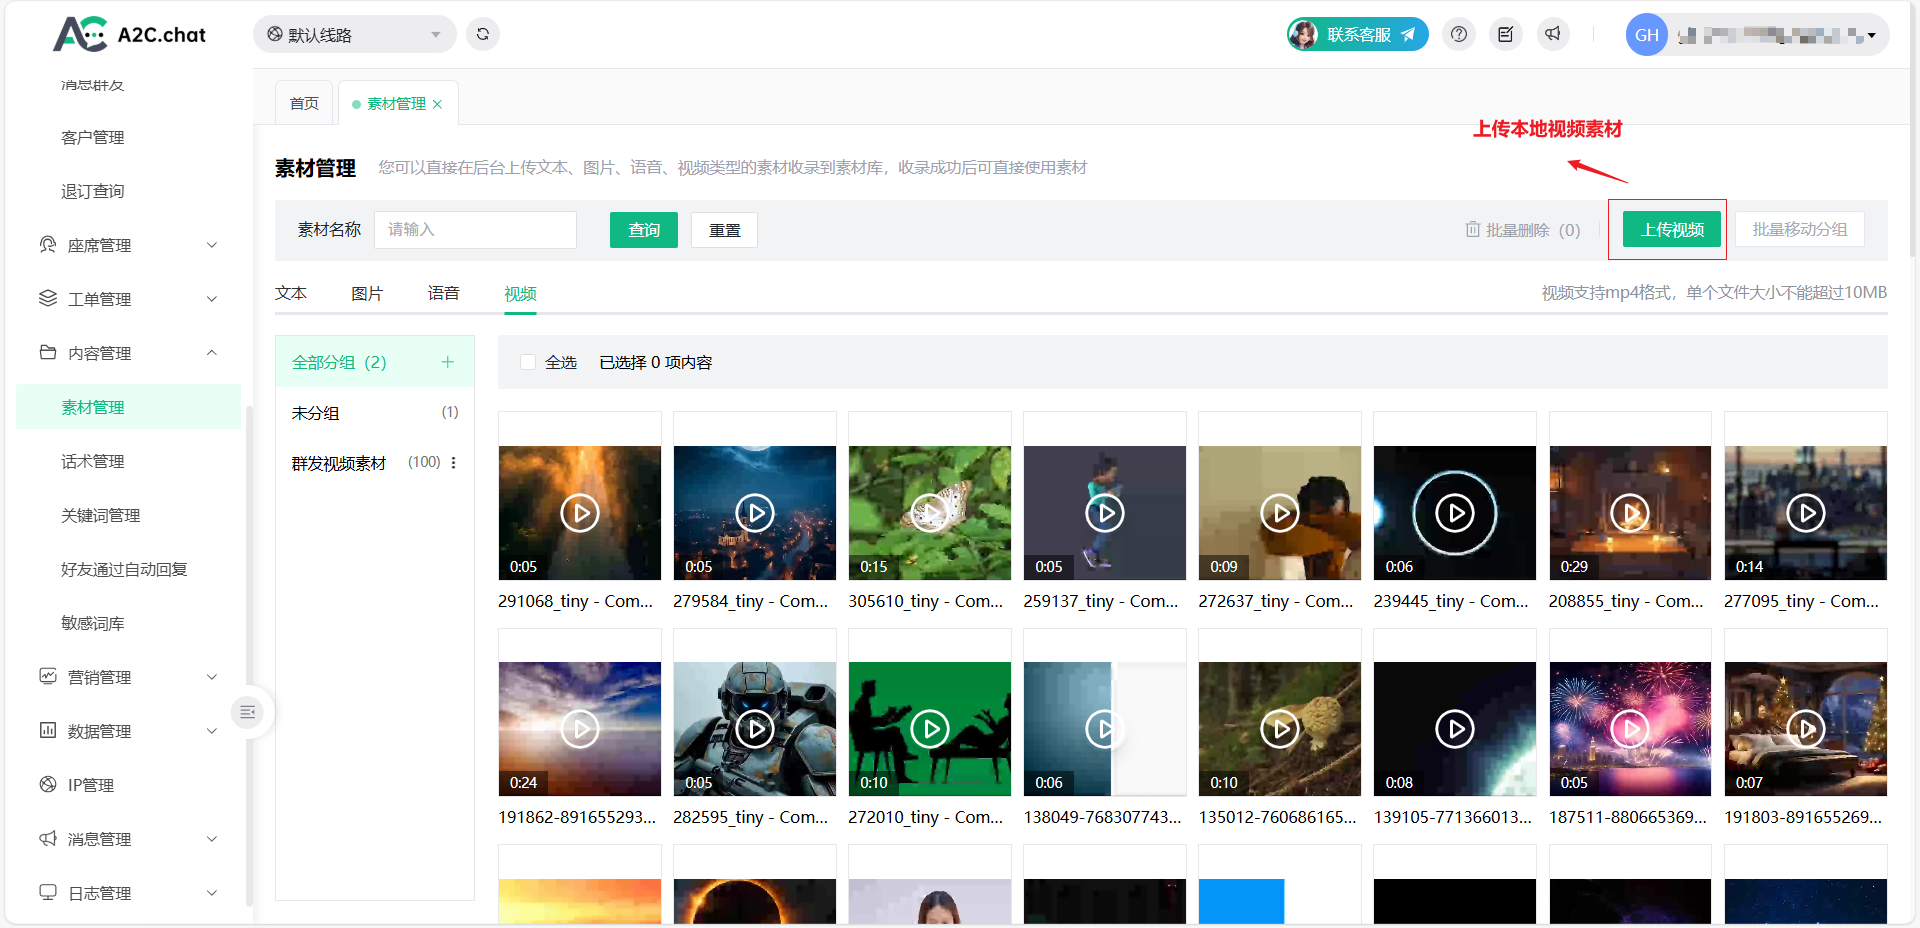Viewport: 1920px width, 928px height.
Task: Go to the 首页 tab
Action: pyautogui.click(x=304, y=104)
